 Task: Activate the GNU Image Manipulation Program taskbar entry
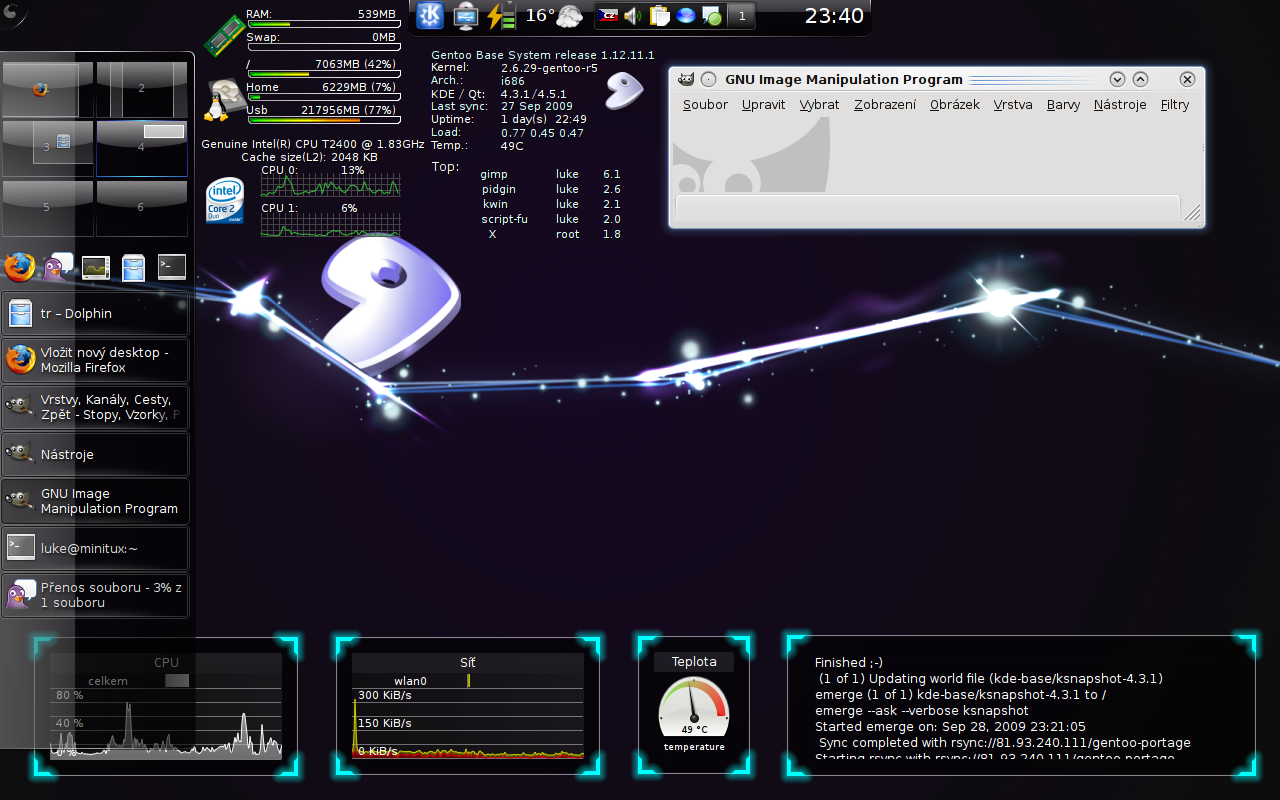[95, 501]
